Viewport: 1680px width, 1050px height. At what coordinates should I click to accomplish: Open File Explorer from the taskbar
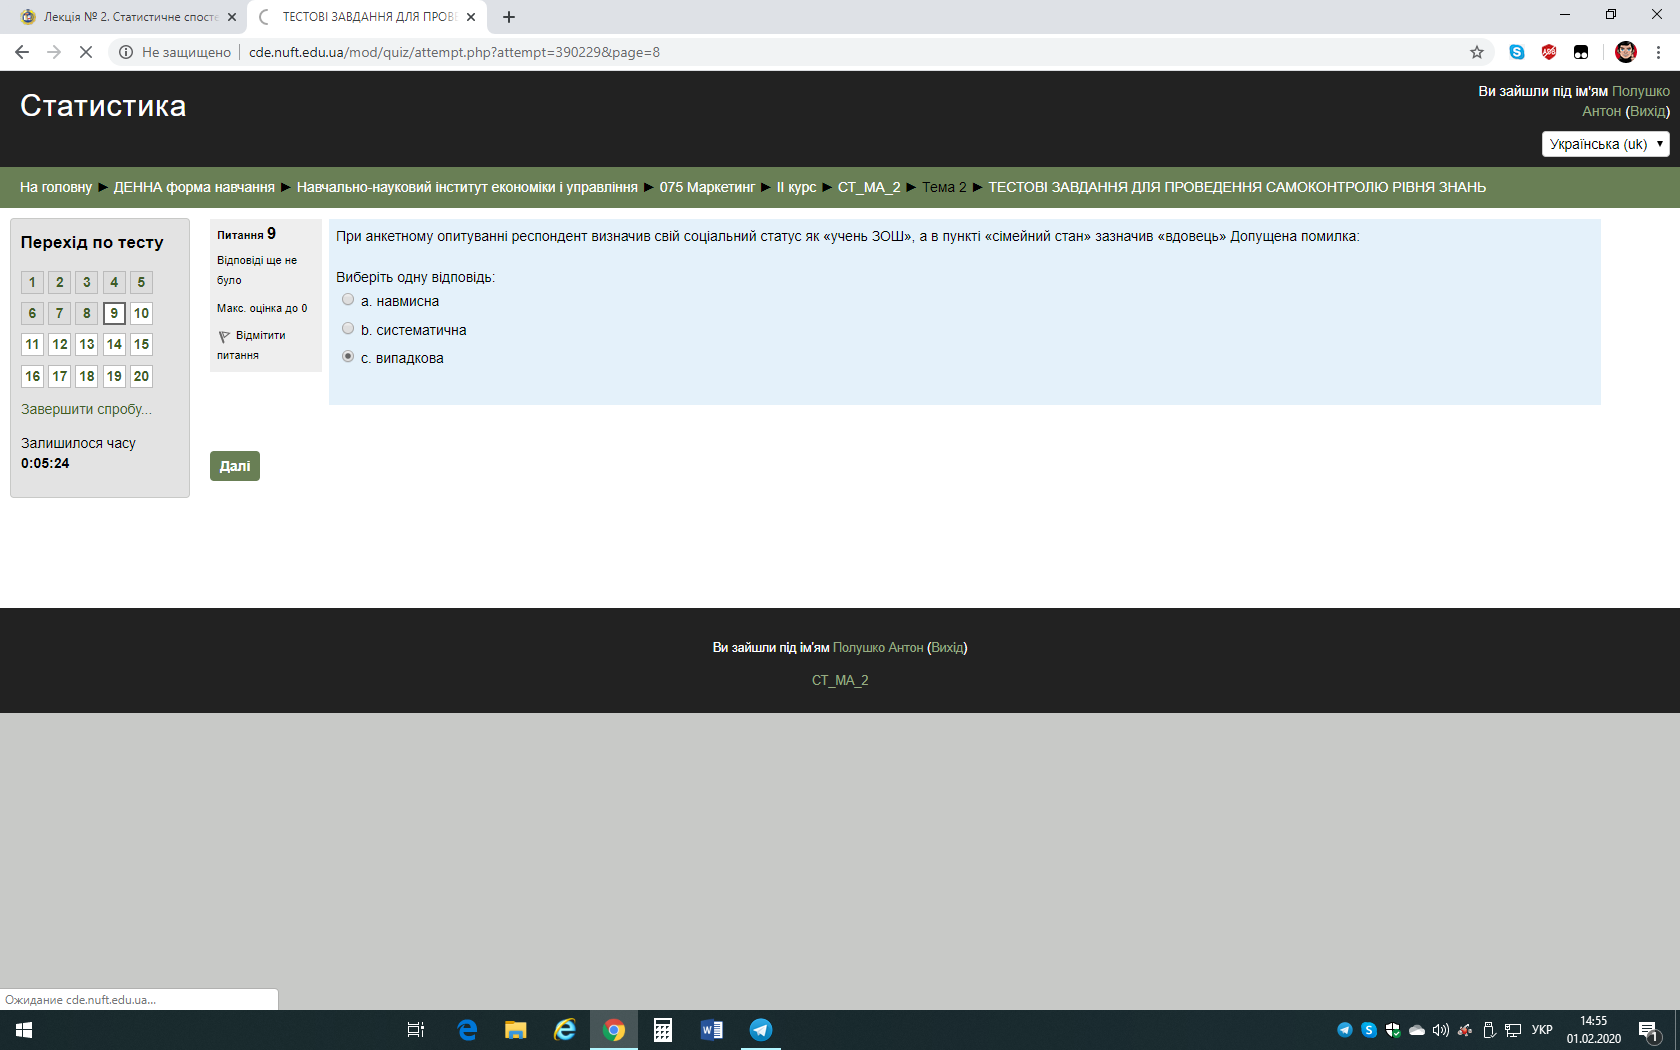tap(515, 1030)
